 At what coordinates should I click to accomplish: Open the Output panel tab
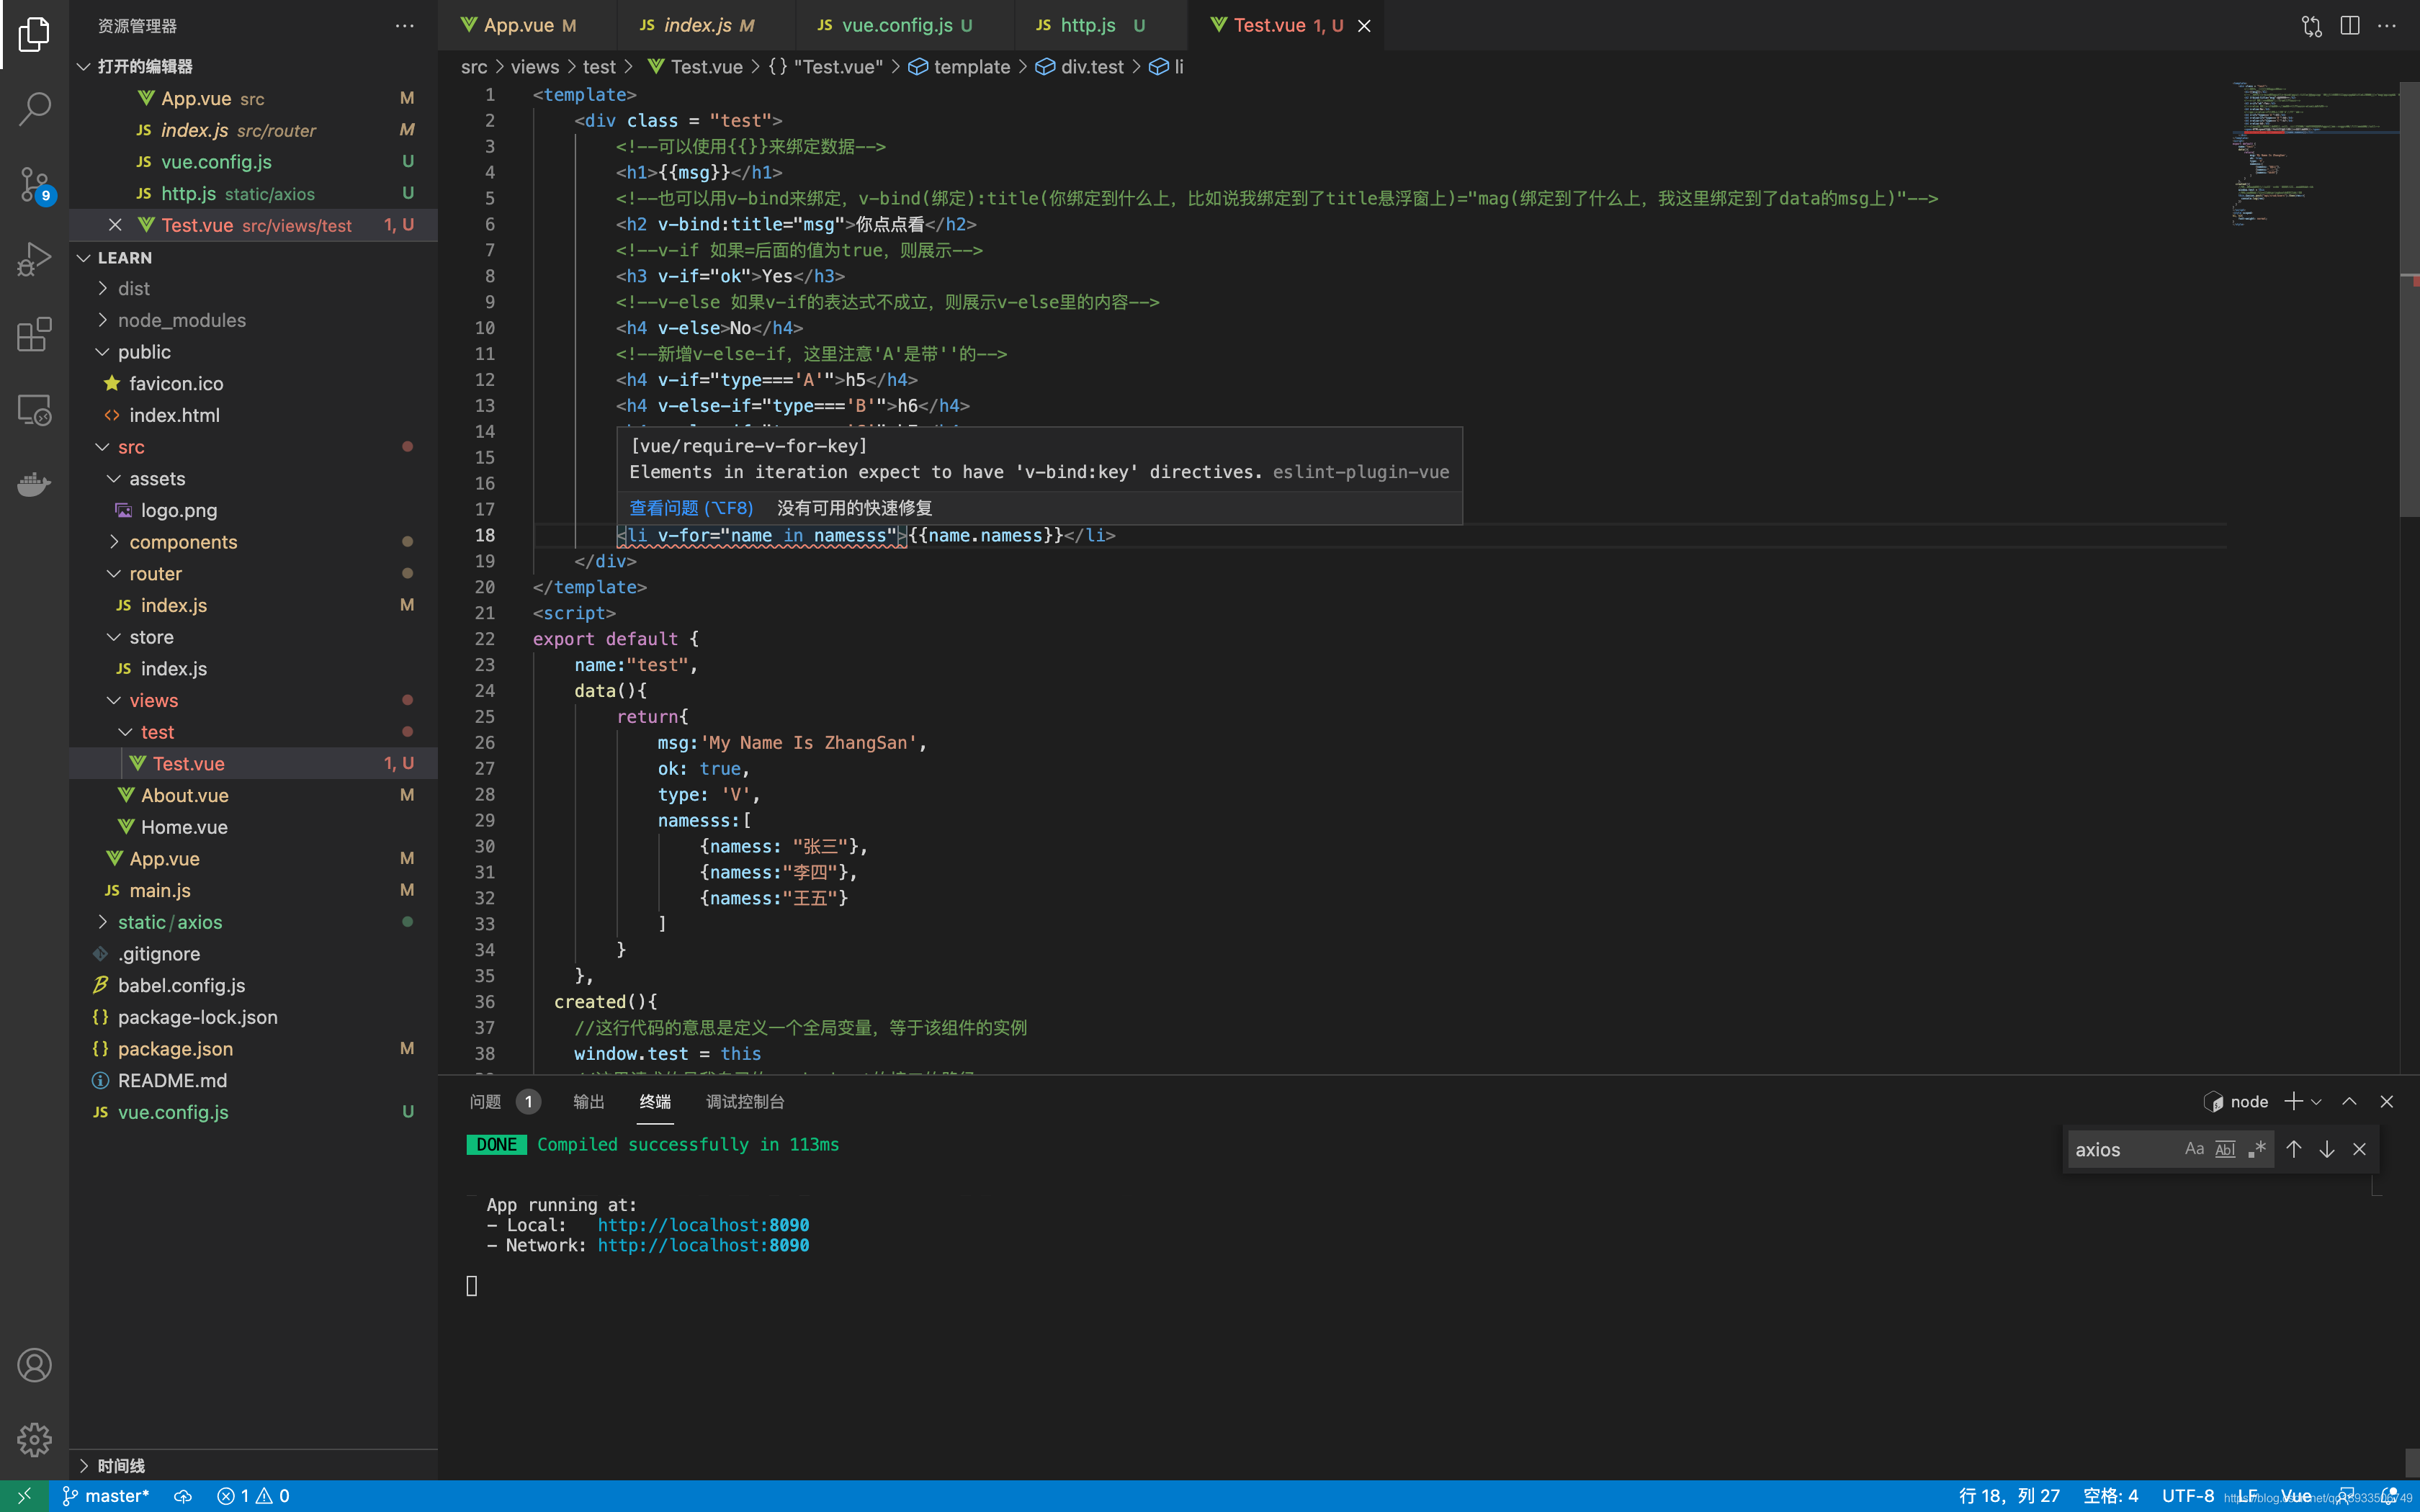589,1101
